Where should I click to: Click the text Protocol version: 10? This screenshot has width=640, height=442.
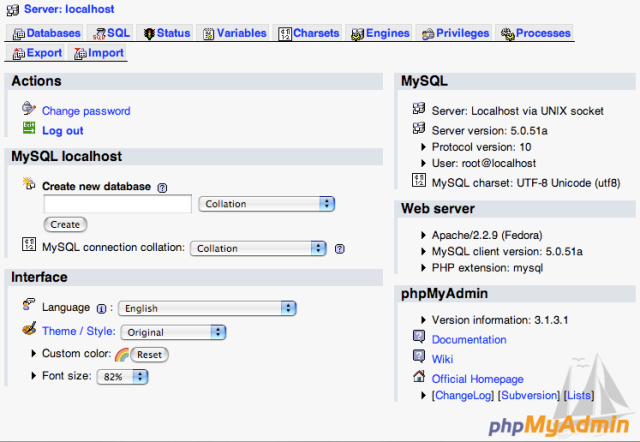click(482, 147)
